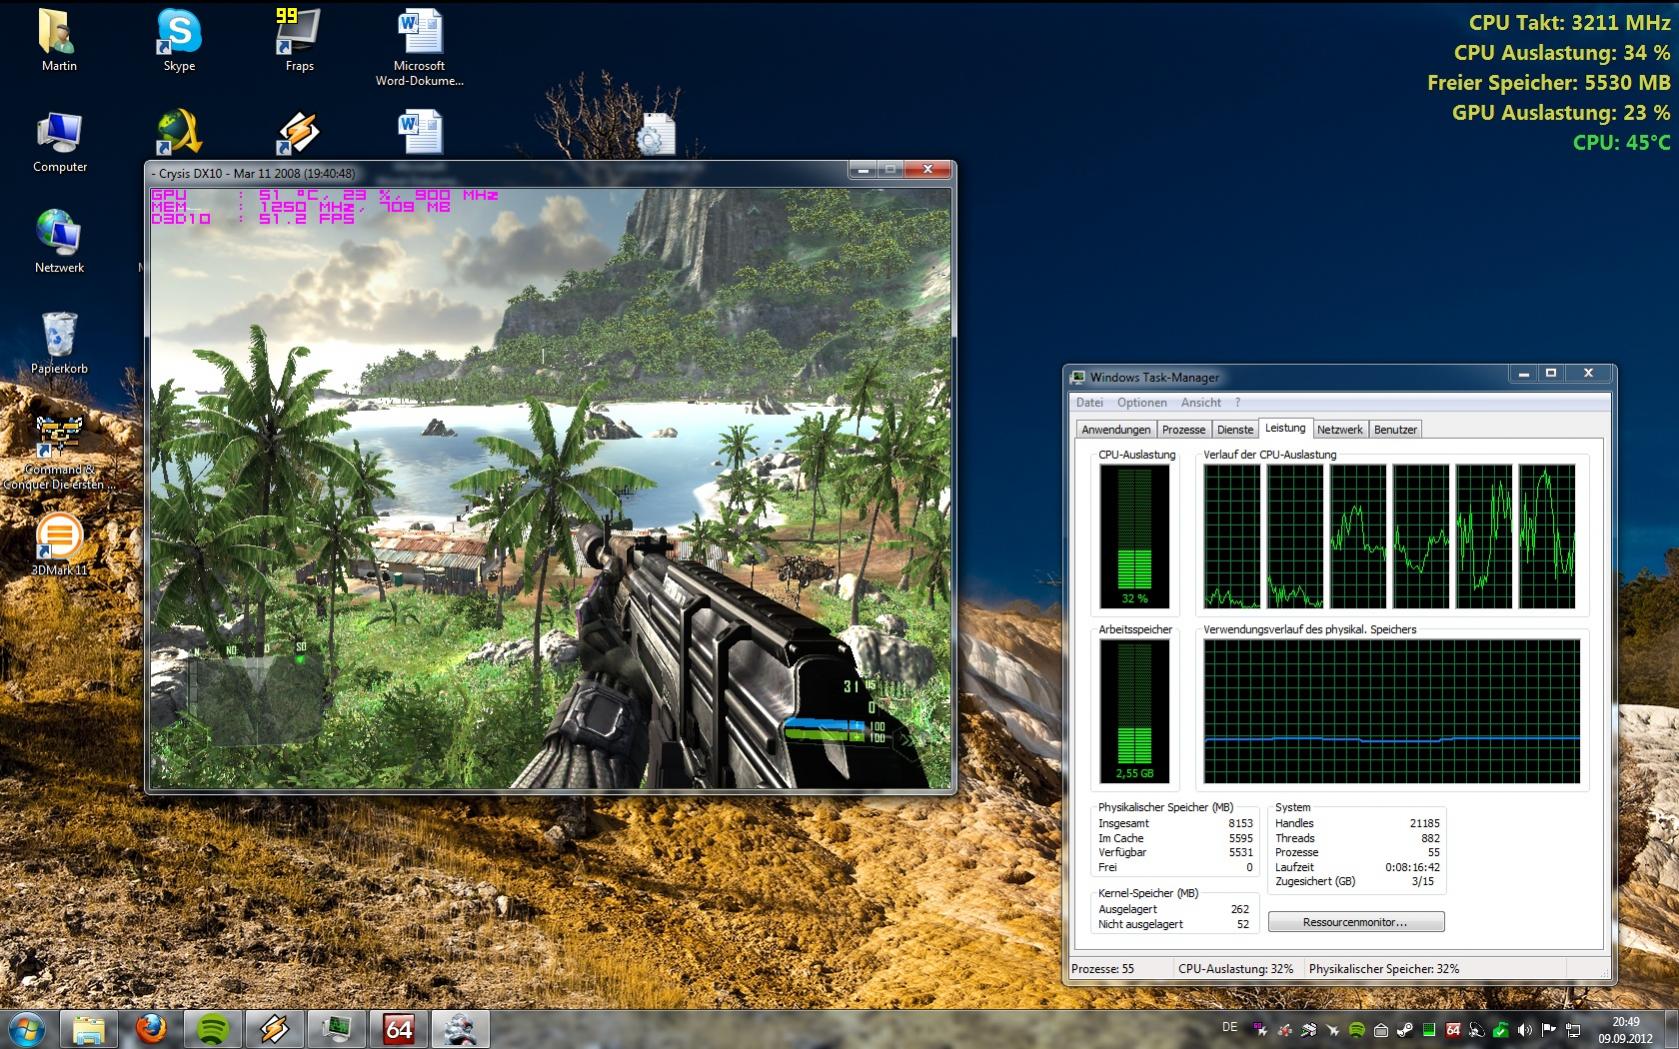1679x1049 pixels.
Task: Click the Insgesamt value 8153
Action: coord(1240,824)
